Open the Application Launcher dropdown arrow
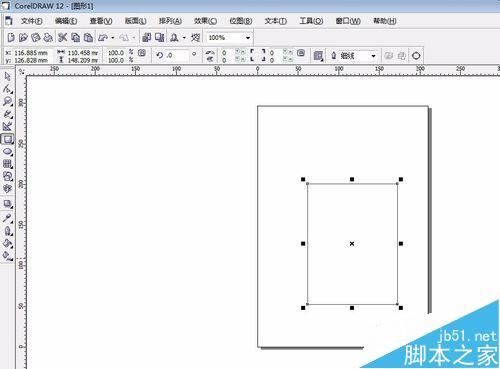Image resolution: width=500 pixels, height=369 pixels. coord(184,38)
